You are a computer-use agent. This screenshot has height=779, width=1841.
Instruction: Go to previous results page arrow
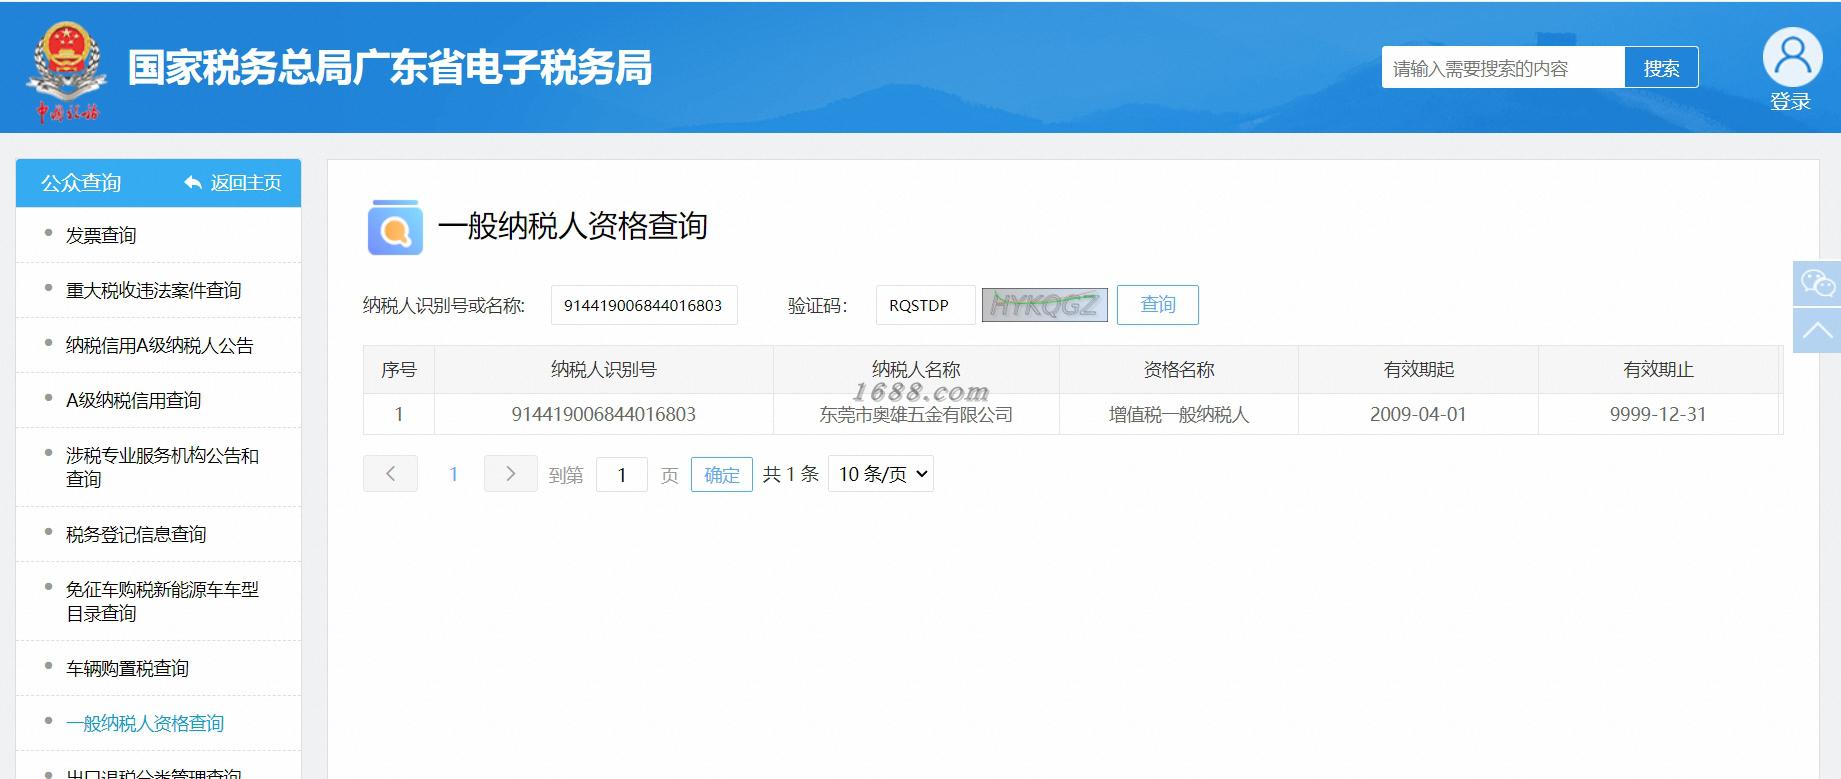tap(390, 474)
